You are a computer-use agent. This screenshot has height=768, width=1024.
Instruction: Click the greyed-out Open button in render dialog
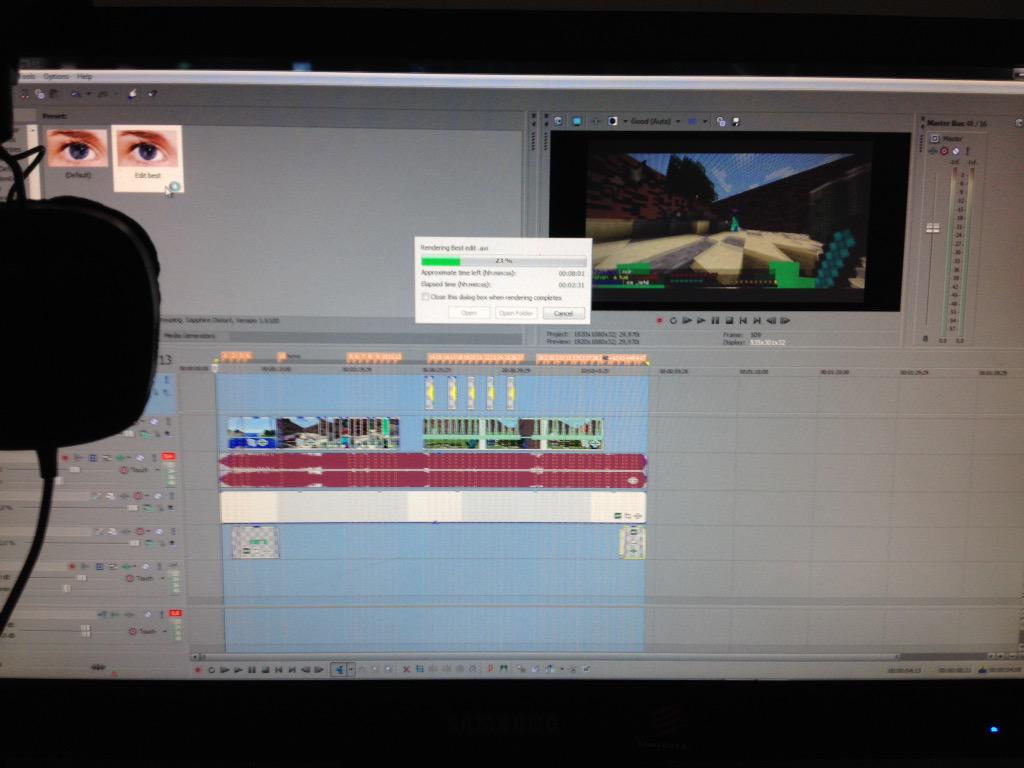468,313
